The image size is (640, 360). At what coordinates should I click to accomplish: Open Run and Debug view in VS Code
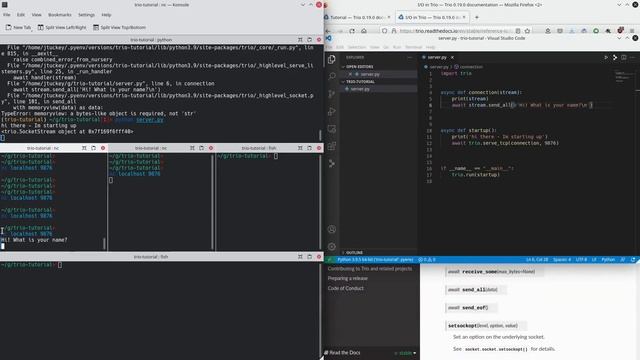pyautogui.click(x=332, y=111)
